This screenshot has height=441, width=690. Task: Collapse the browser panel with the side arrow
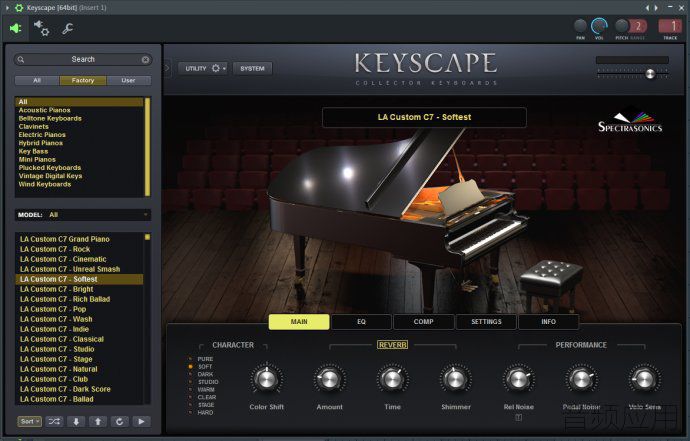coord(167,68)
